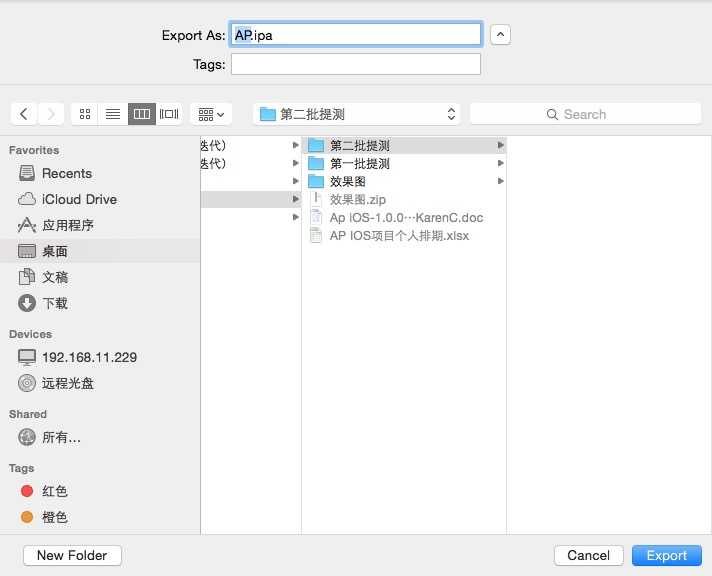Image resolution: width=712 pixels, height=576 pixels.
Task: Expand the 第一批提测 folder row arrow
Action: click(x=500, y=163)
